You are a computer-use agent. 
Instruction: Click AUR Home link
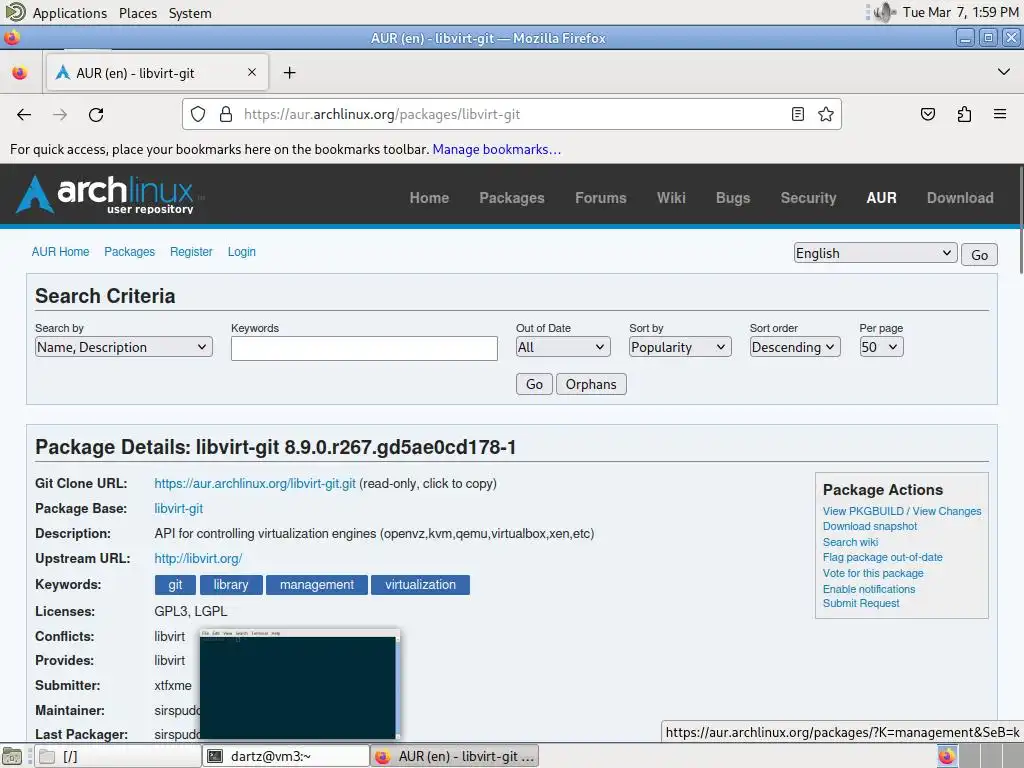pos(60,252)
